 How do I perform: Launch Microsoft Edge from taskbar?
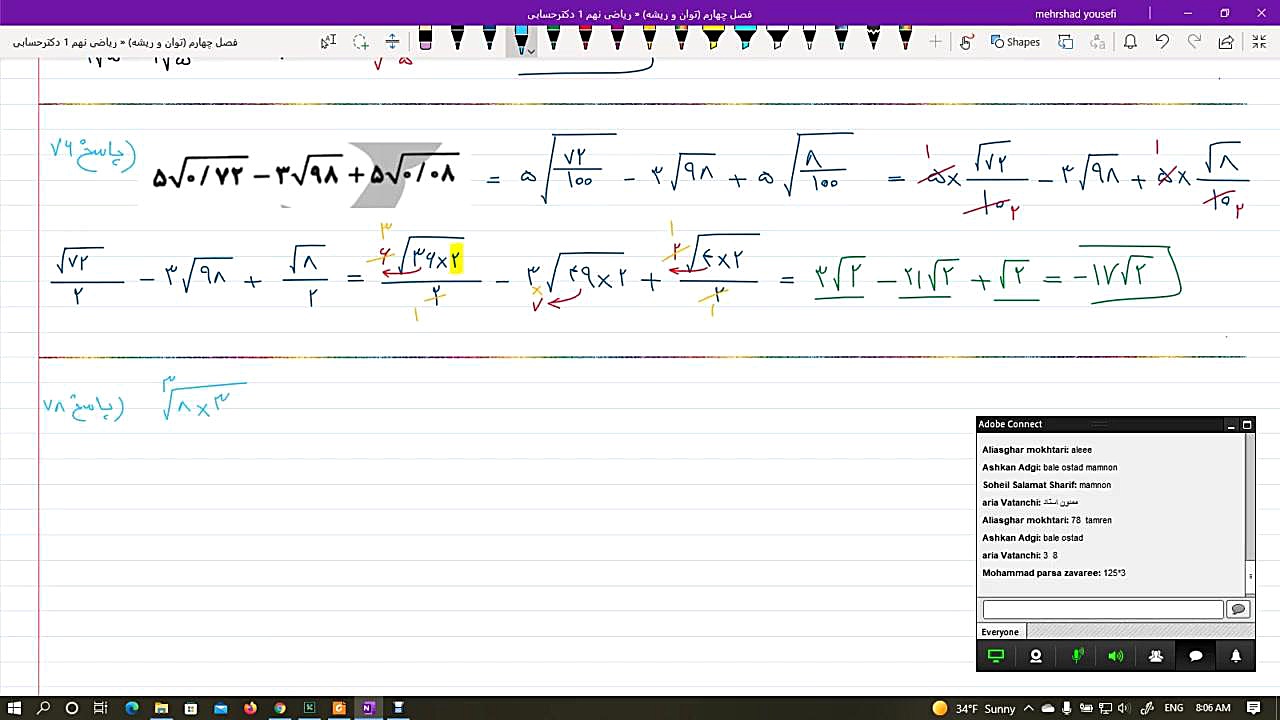point(131,708)
